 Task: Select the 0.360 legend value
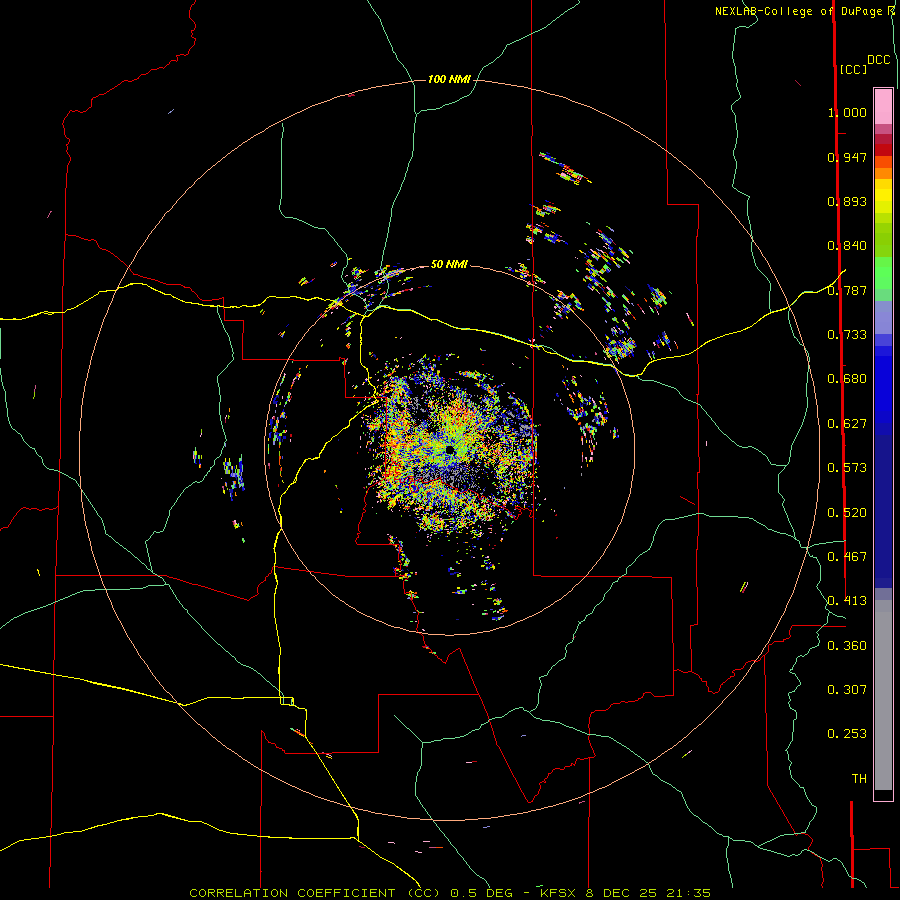pyautogui.click(x=847, y=646)
